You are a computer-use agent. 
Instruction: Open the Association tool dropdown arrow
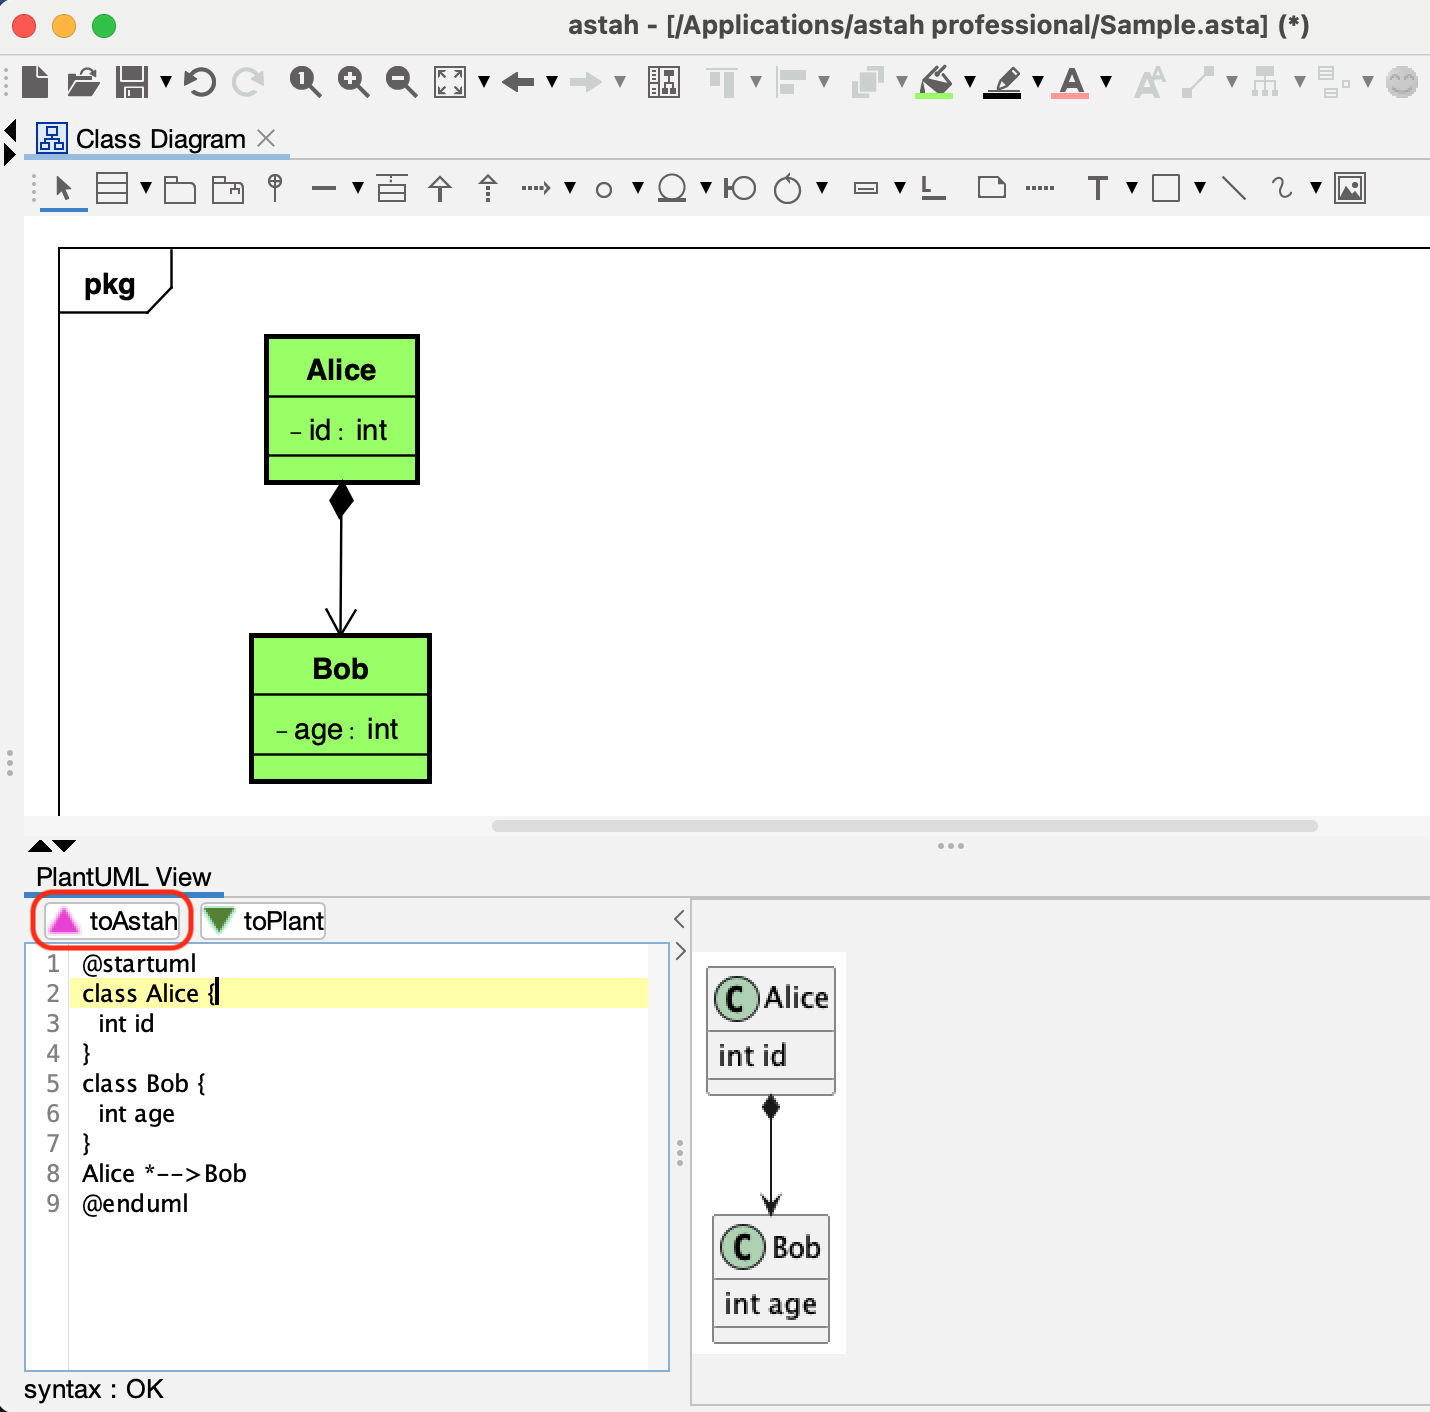pyautogui.click(x=358, y=188)
